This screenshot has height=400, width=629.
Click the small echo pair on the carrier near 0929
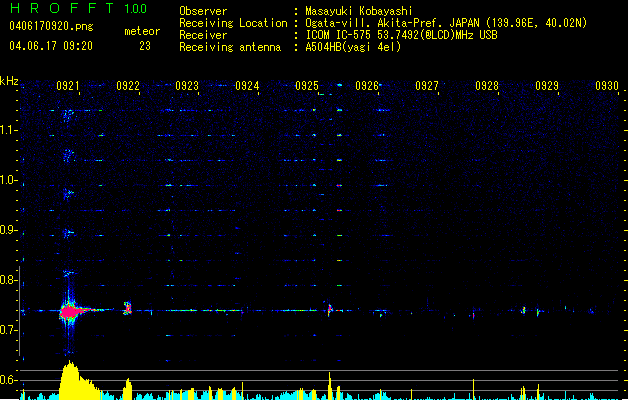pyautogui.click(x=530, y=311)
